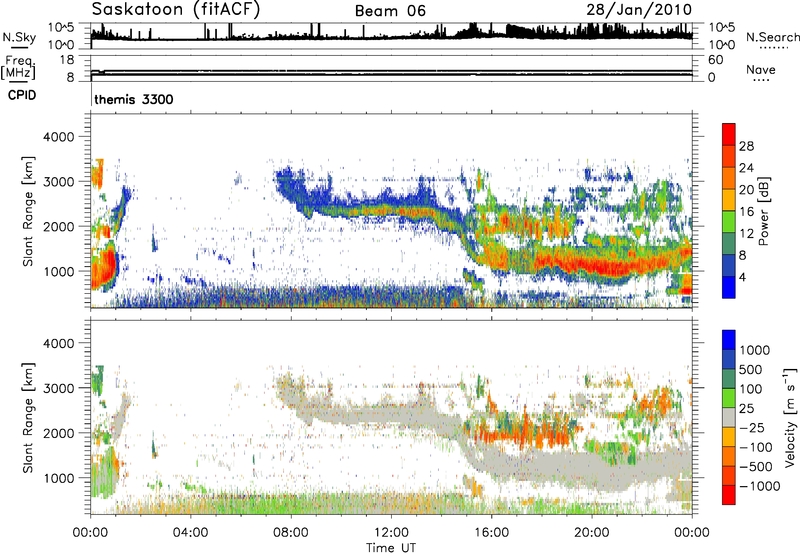Click the red top segment of Power colorbar
The width and height of the screenshot is (800, 554).
pyautogui.click(x=729, y=135)
